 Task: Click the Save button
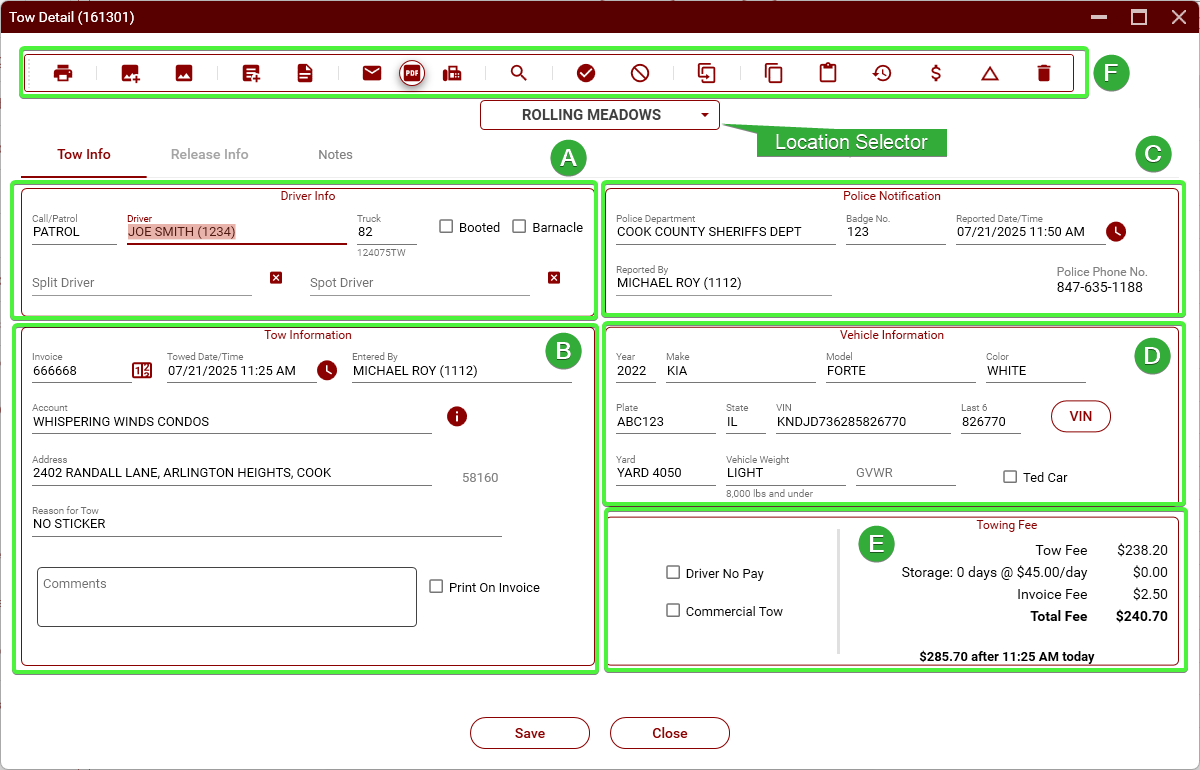pyautogui.click(x=530, y=733)
